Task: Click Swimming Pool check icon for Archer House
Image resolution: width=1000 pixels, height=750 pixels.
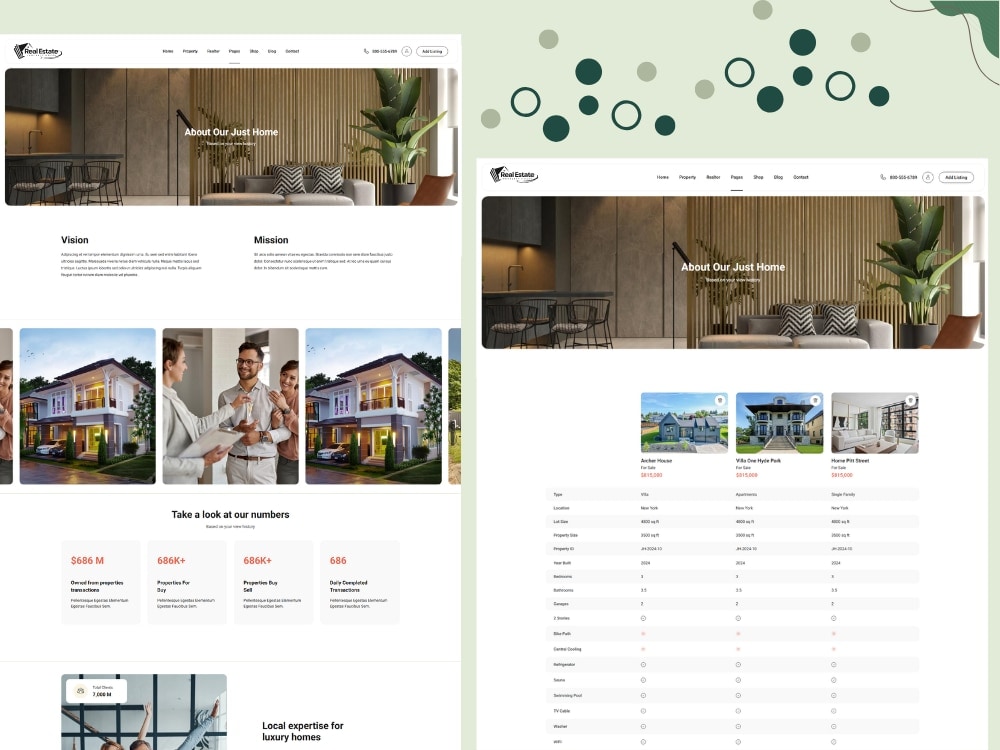Action: [x=643, y=695]
